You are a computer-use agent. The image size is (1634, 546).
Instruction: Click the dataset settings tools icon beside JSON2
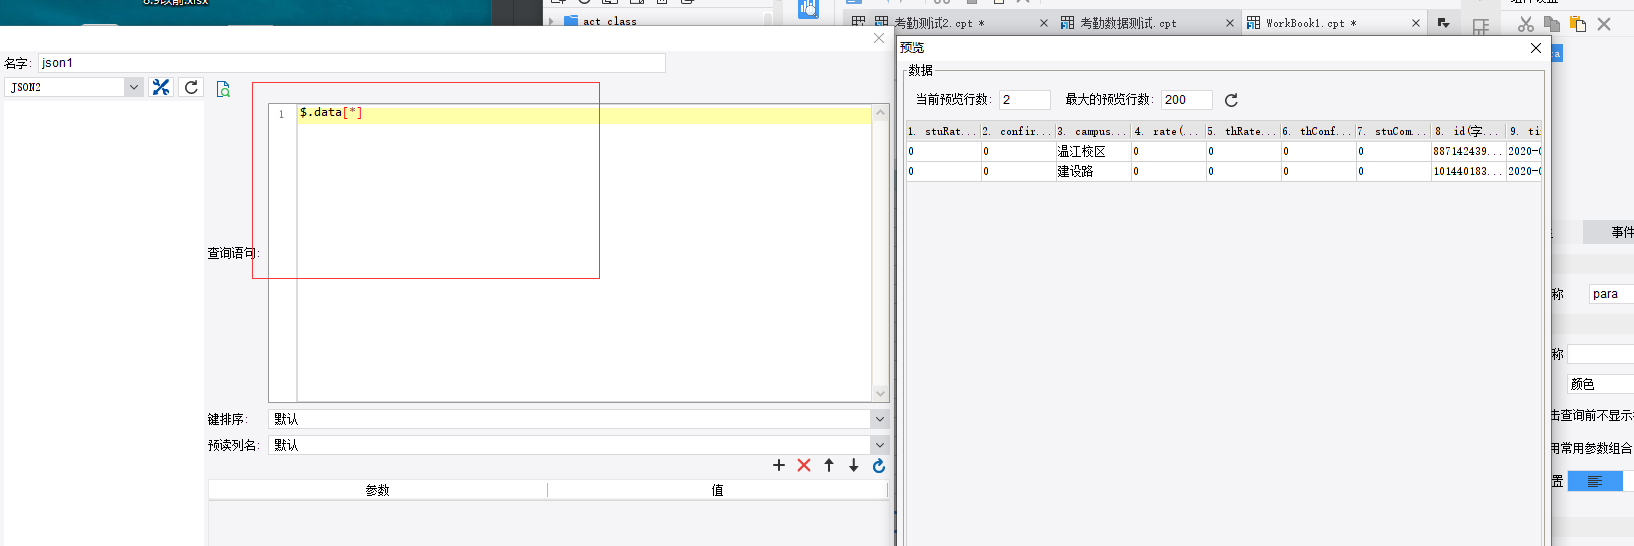point(161,87)
